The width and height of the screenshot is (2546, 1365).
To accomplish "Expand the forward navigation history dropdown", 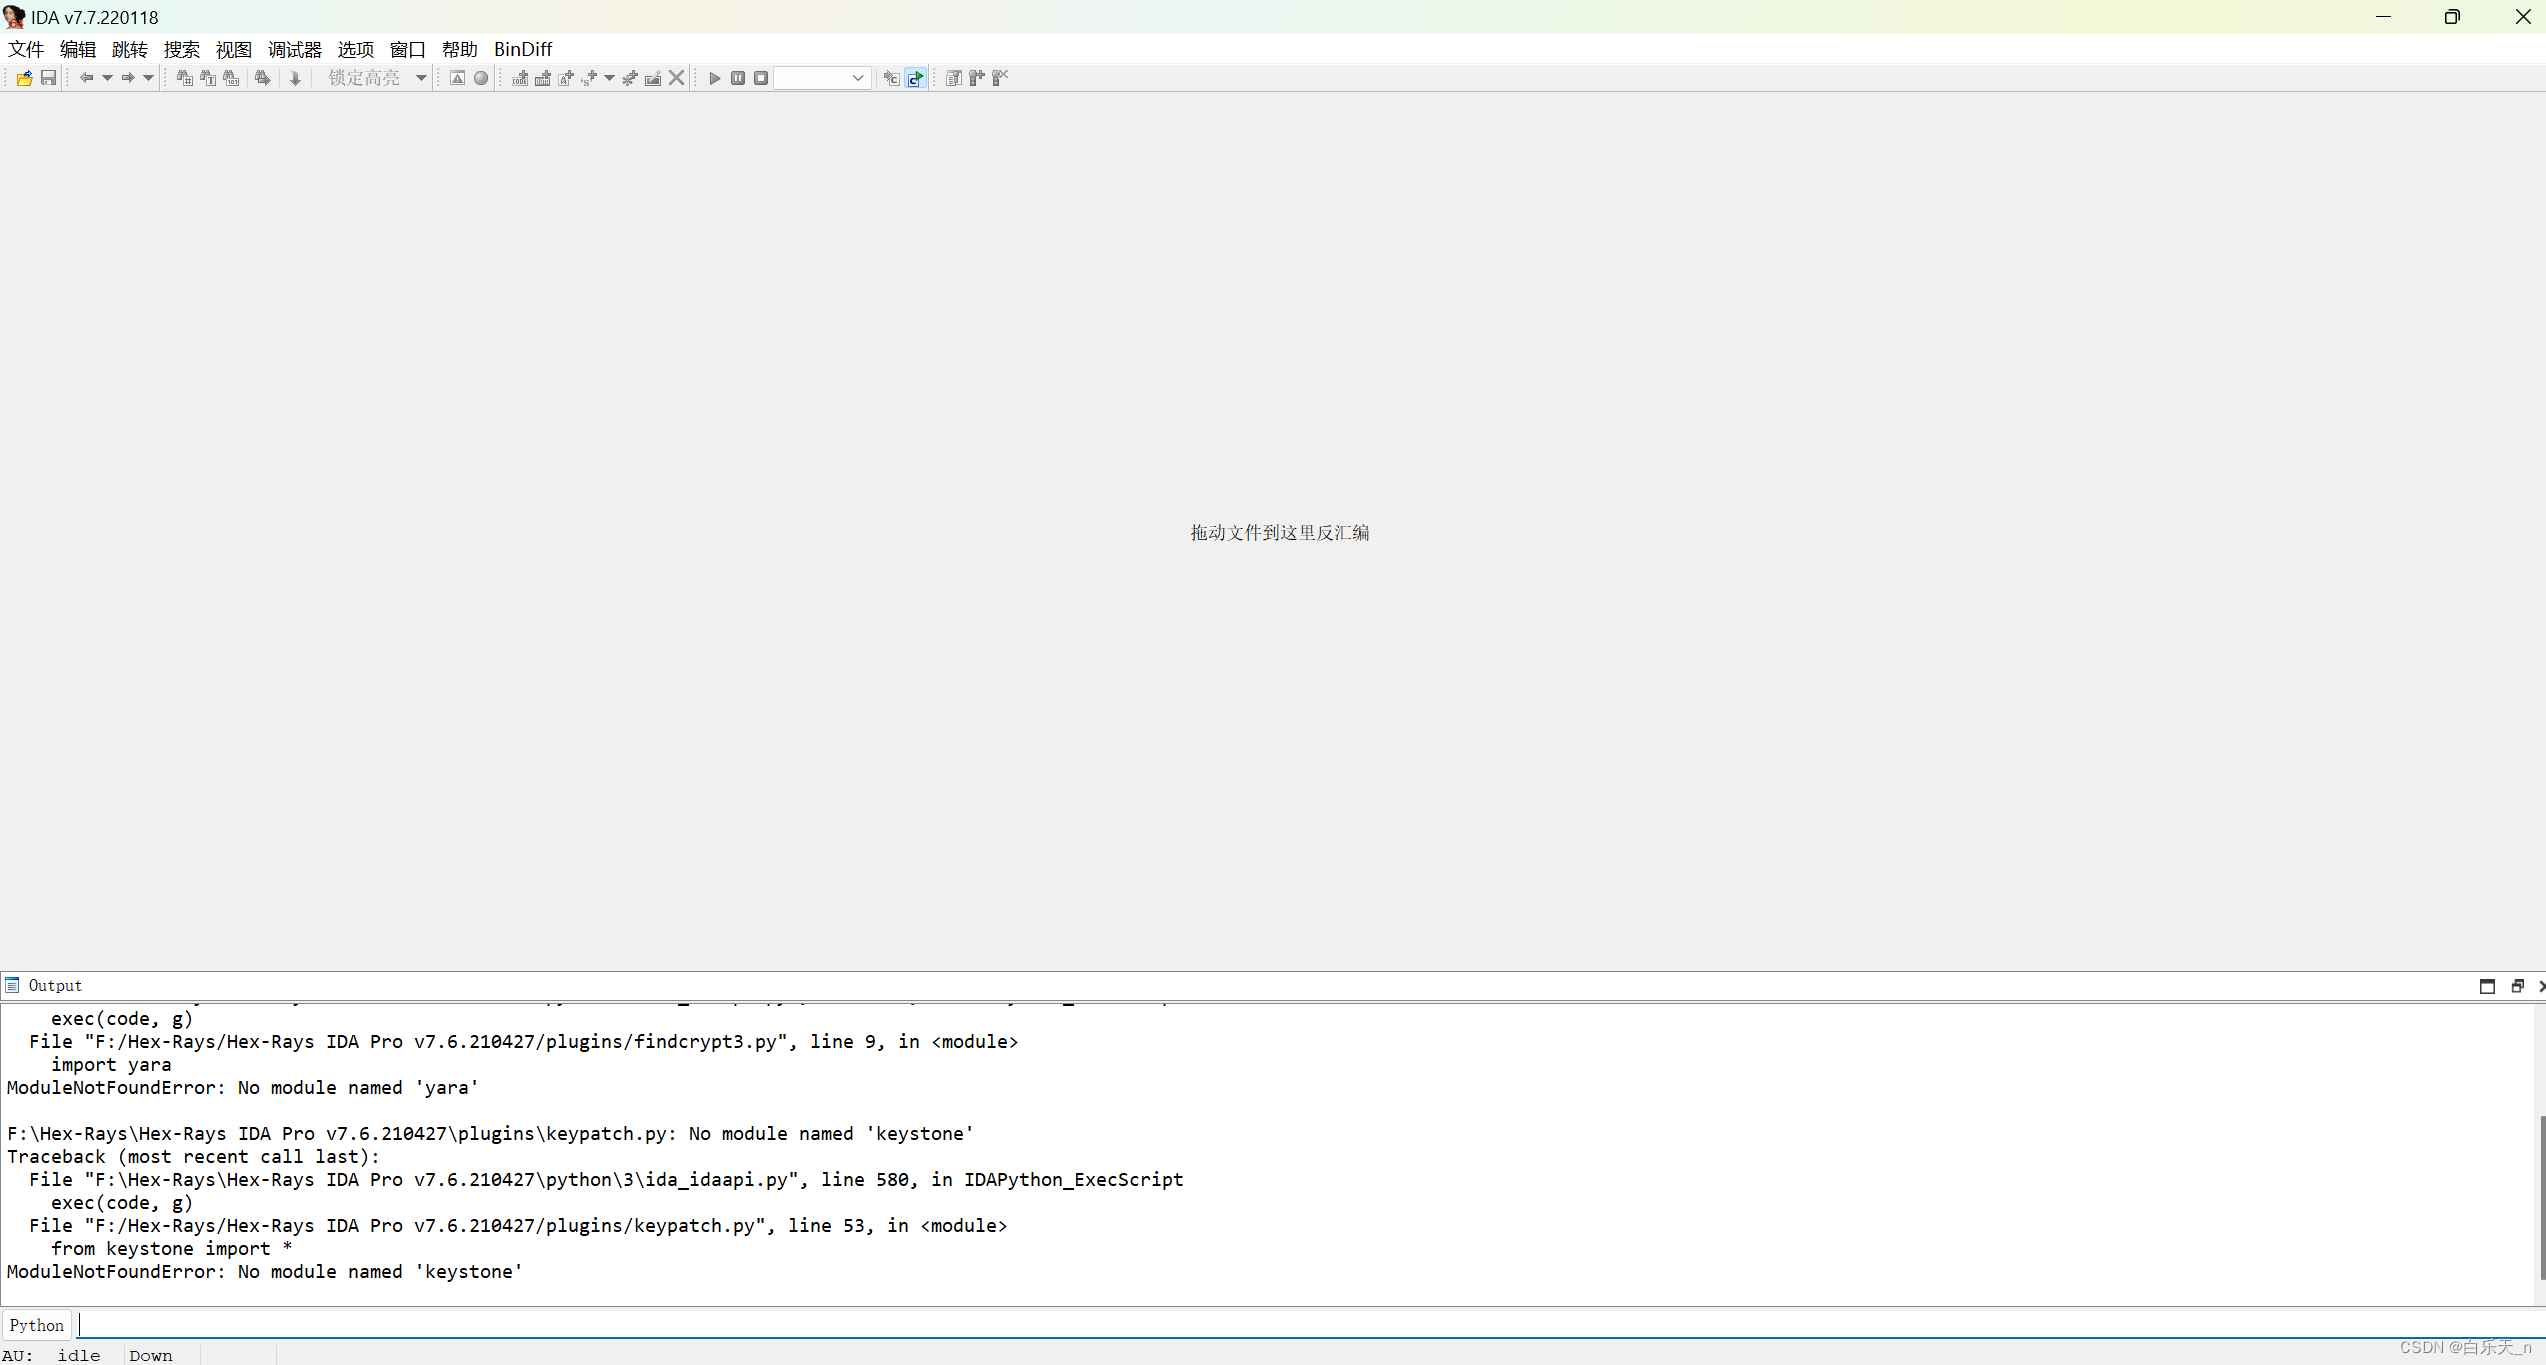I will tap(148, 78).
